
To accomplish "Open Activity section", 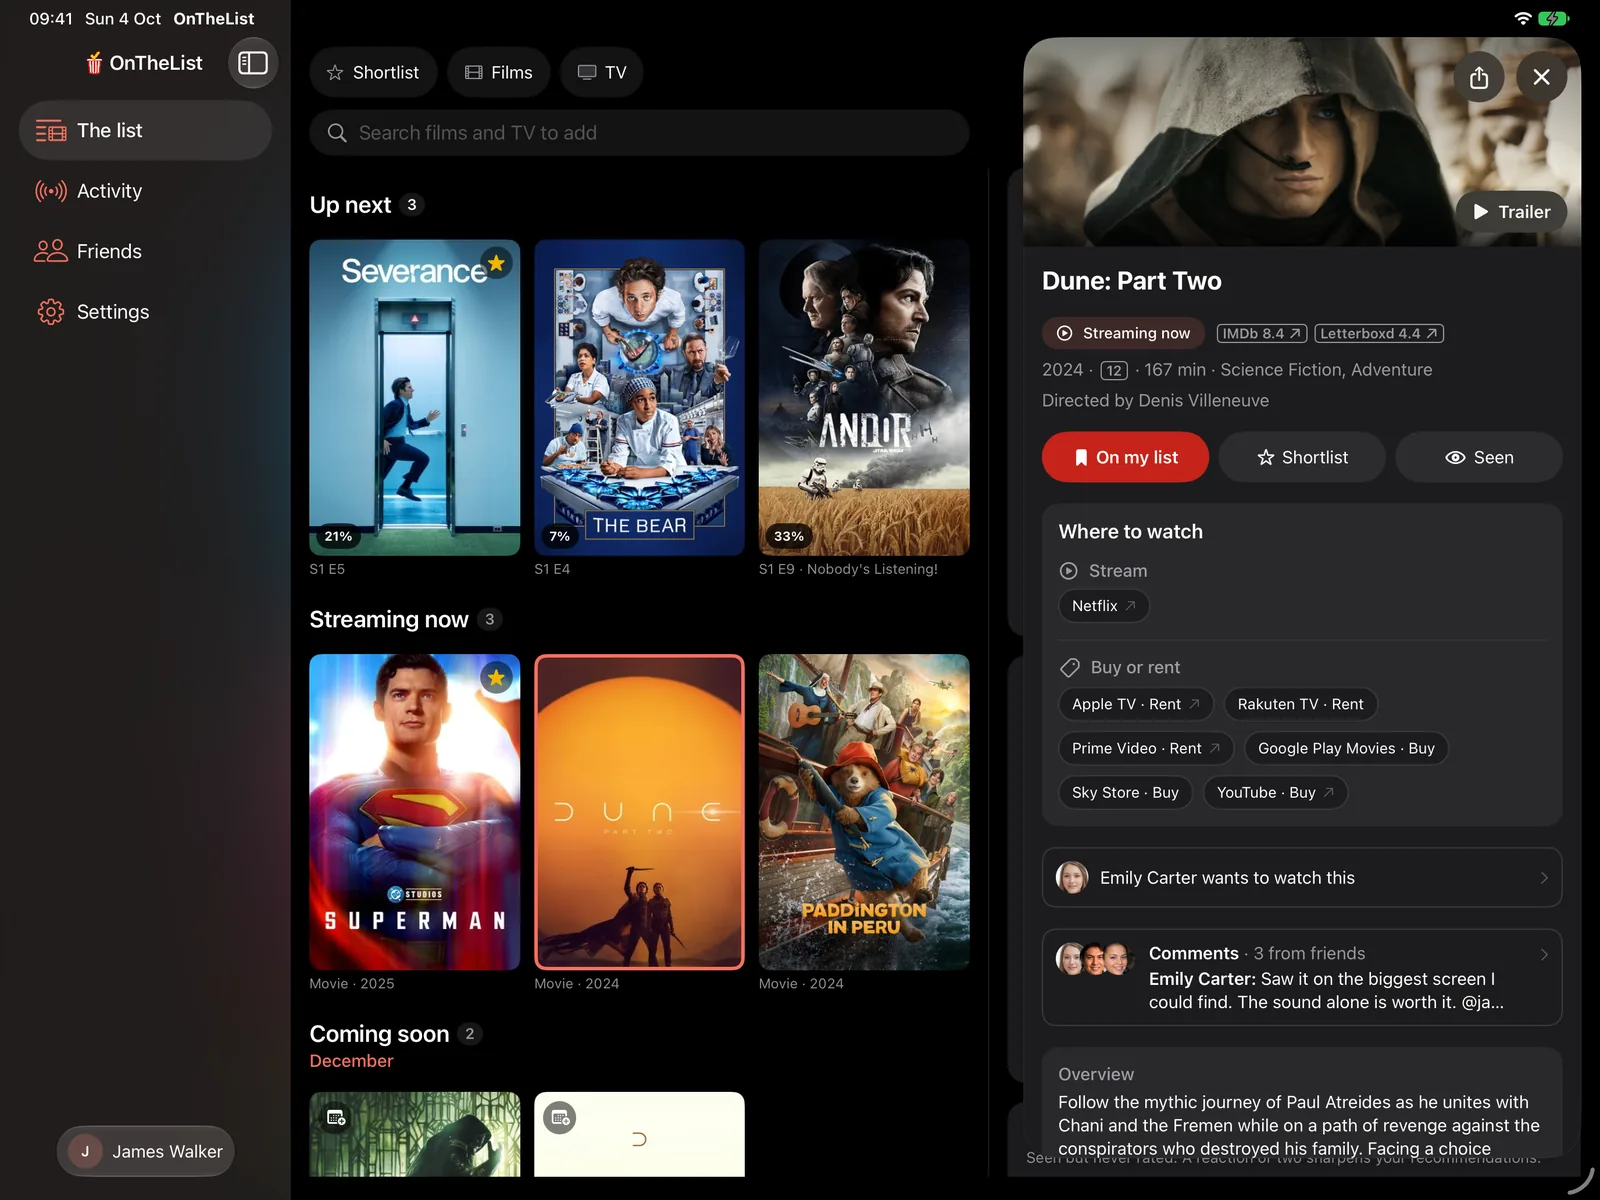I will 145,191.
